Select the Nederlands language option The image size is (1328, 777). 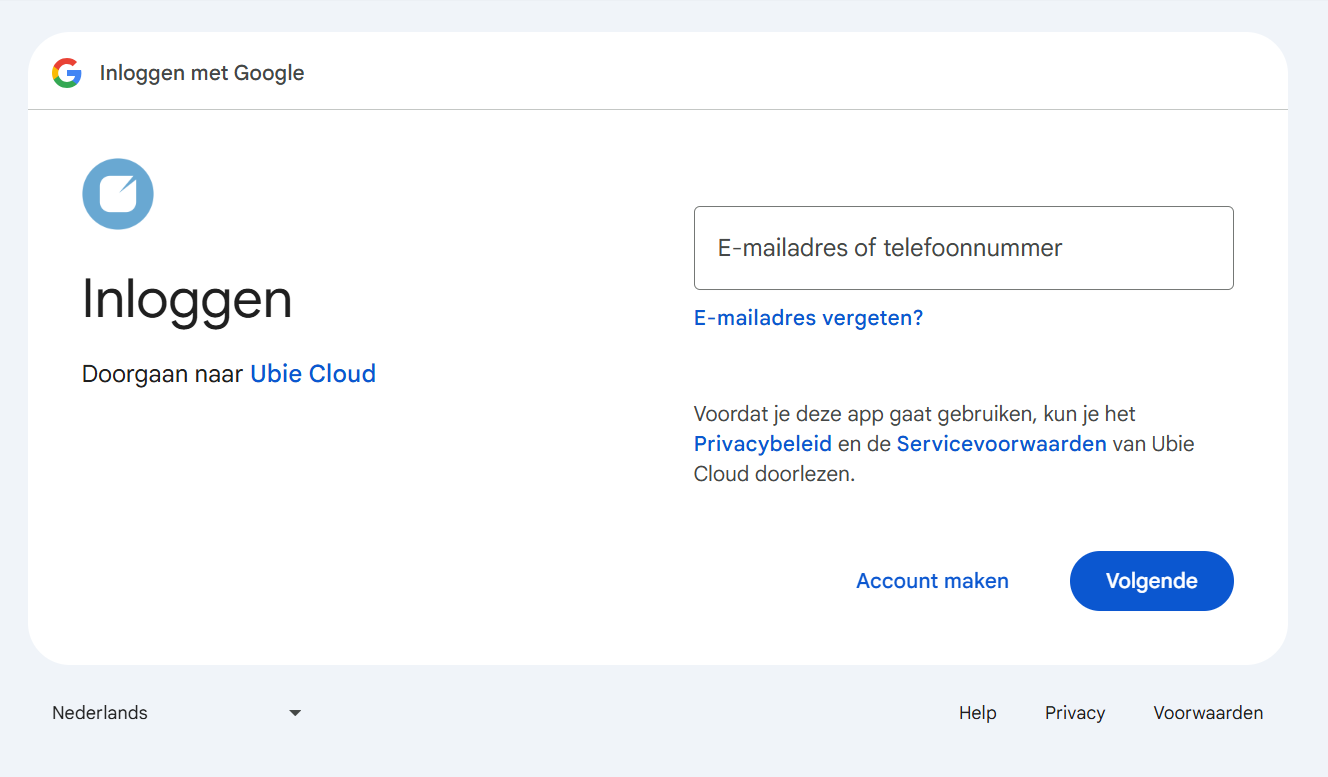point(100,712)
